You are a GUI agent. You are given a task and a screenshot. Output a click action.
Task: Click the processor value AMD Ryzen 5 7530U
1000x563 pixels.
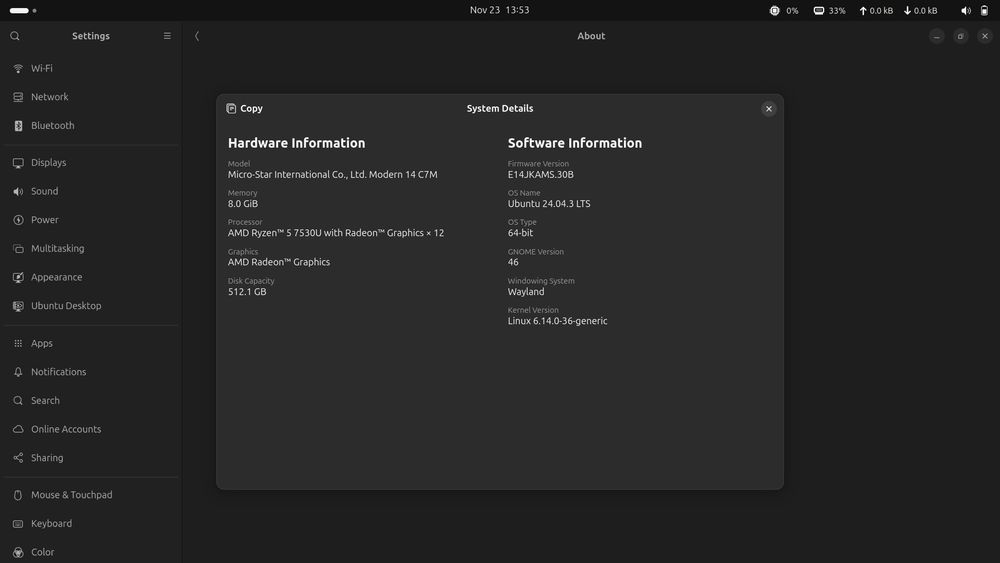[336, 233]
